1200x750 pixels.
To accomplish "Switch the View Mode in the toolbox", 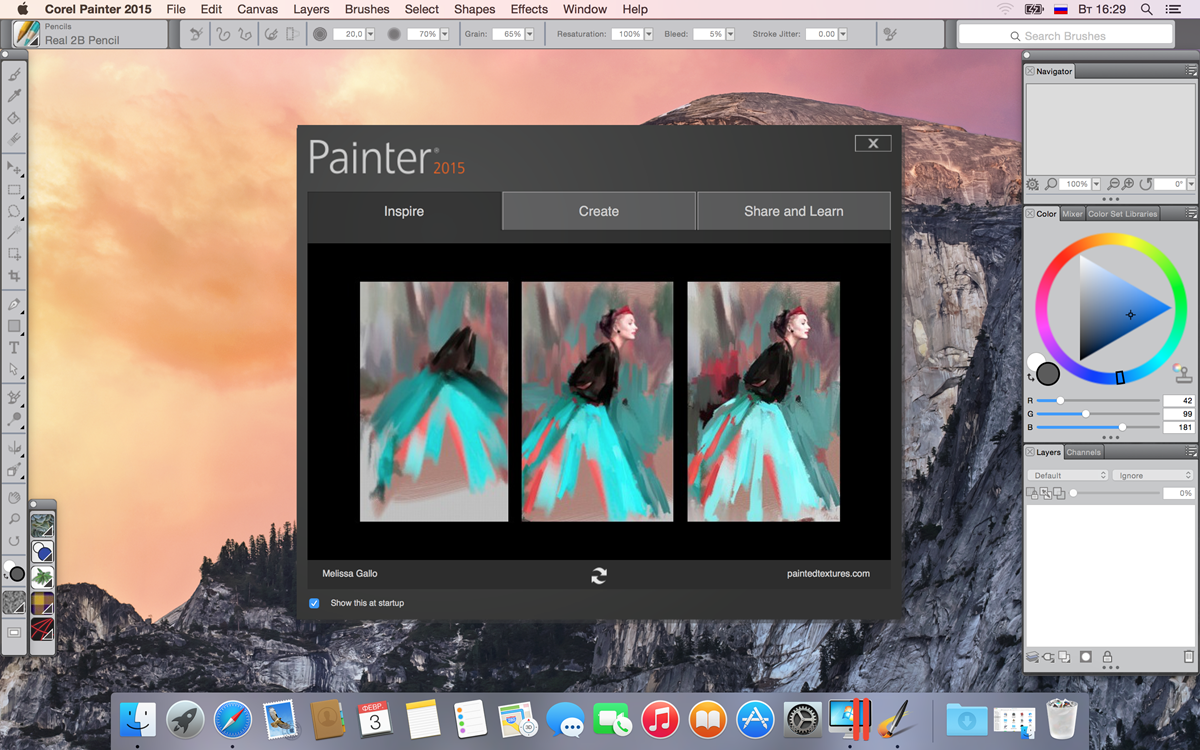I will (x=14, y=632).
